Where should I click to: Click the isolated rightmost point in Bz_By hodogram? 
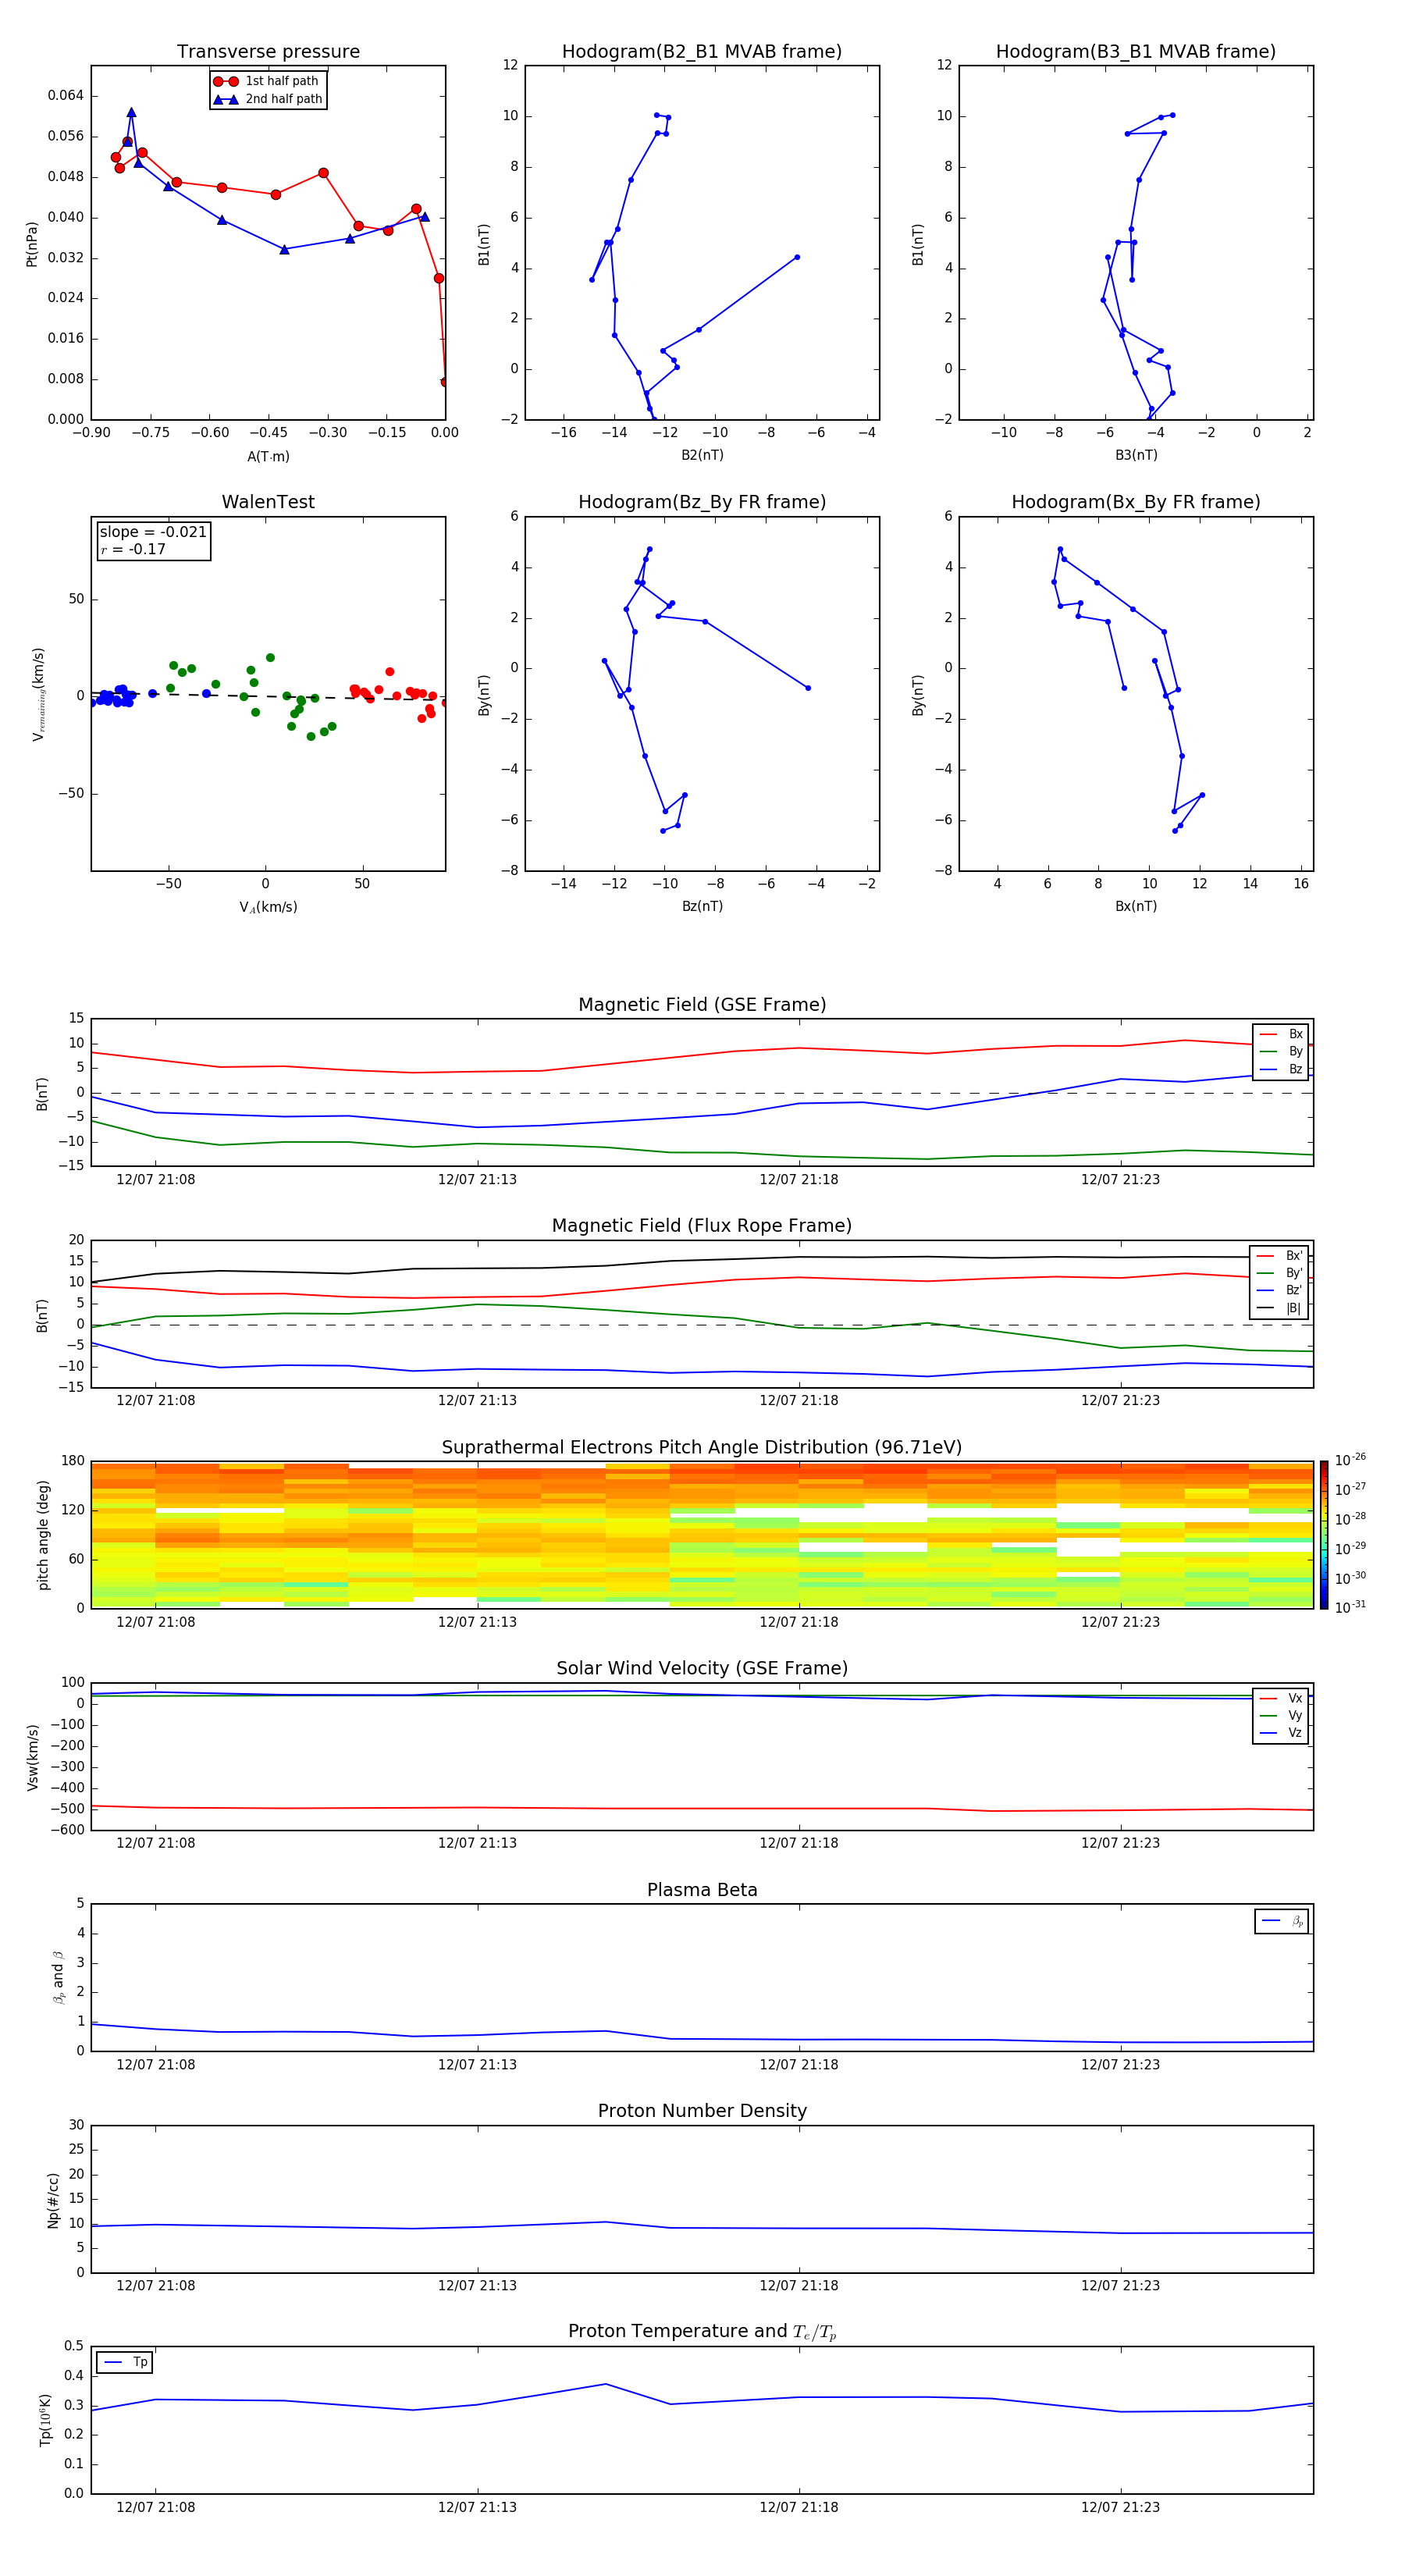808,688
